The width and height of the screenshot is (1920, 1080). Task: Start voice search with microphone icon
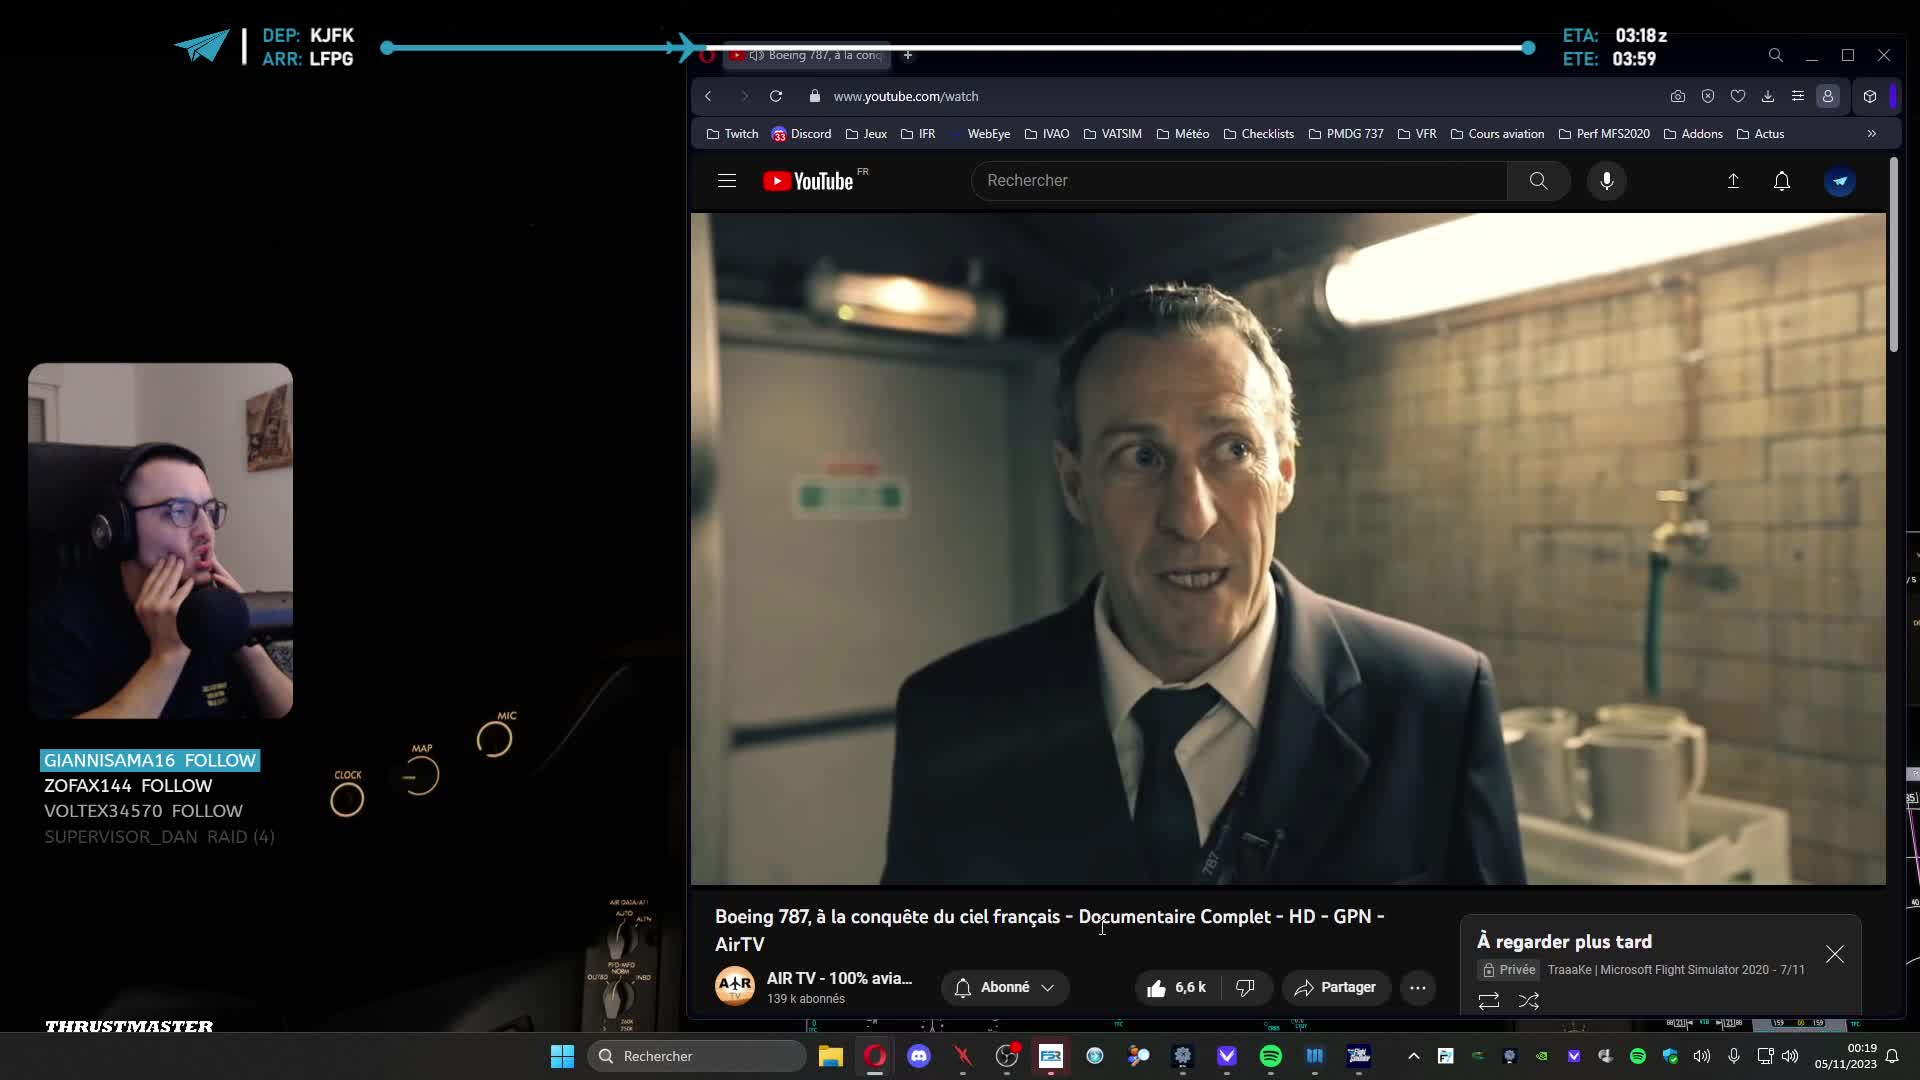(x=1607, y=181)
